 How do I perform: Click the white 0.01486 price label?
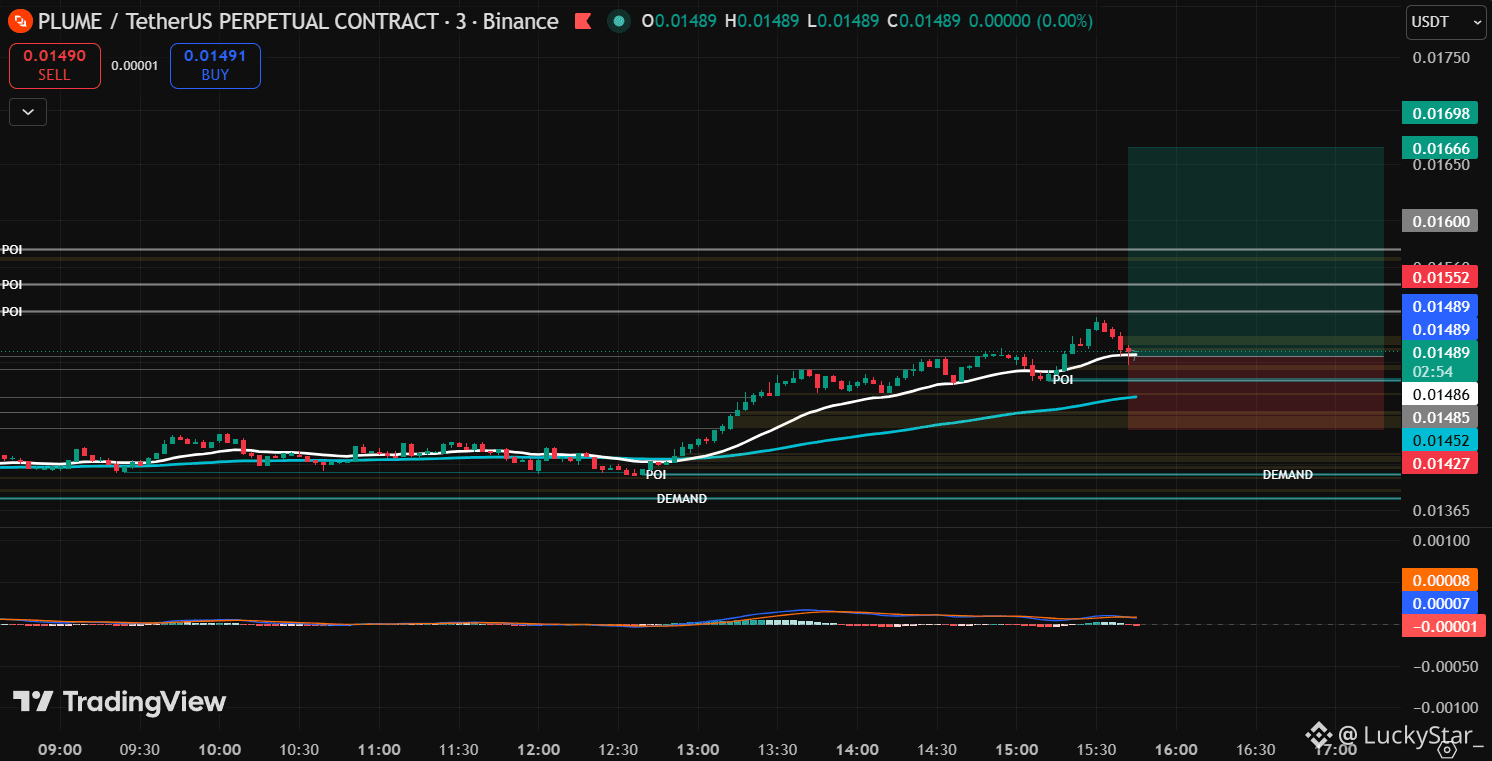coord(1441,395)
